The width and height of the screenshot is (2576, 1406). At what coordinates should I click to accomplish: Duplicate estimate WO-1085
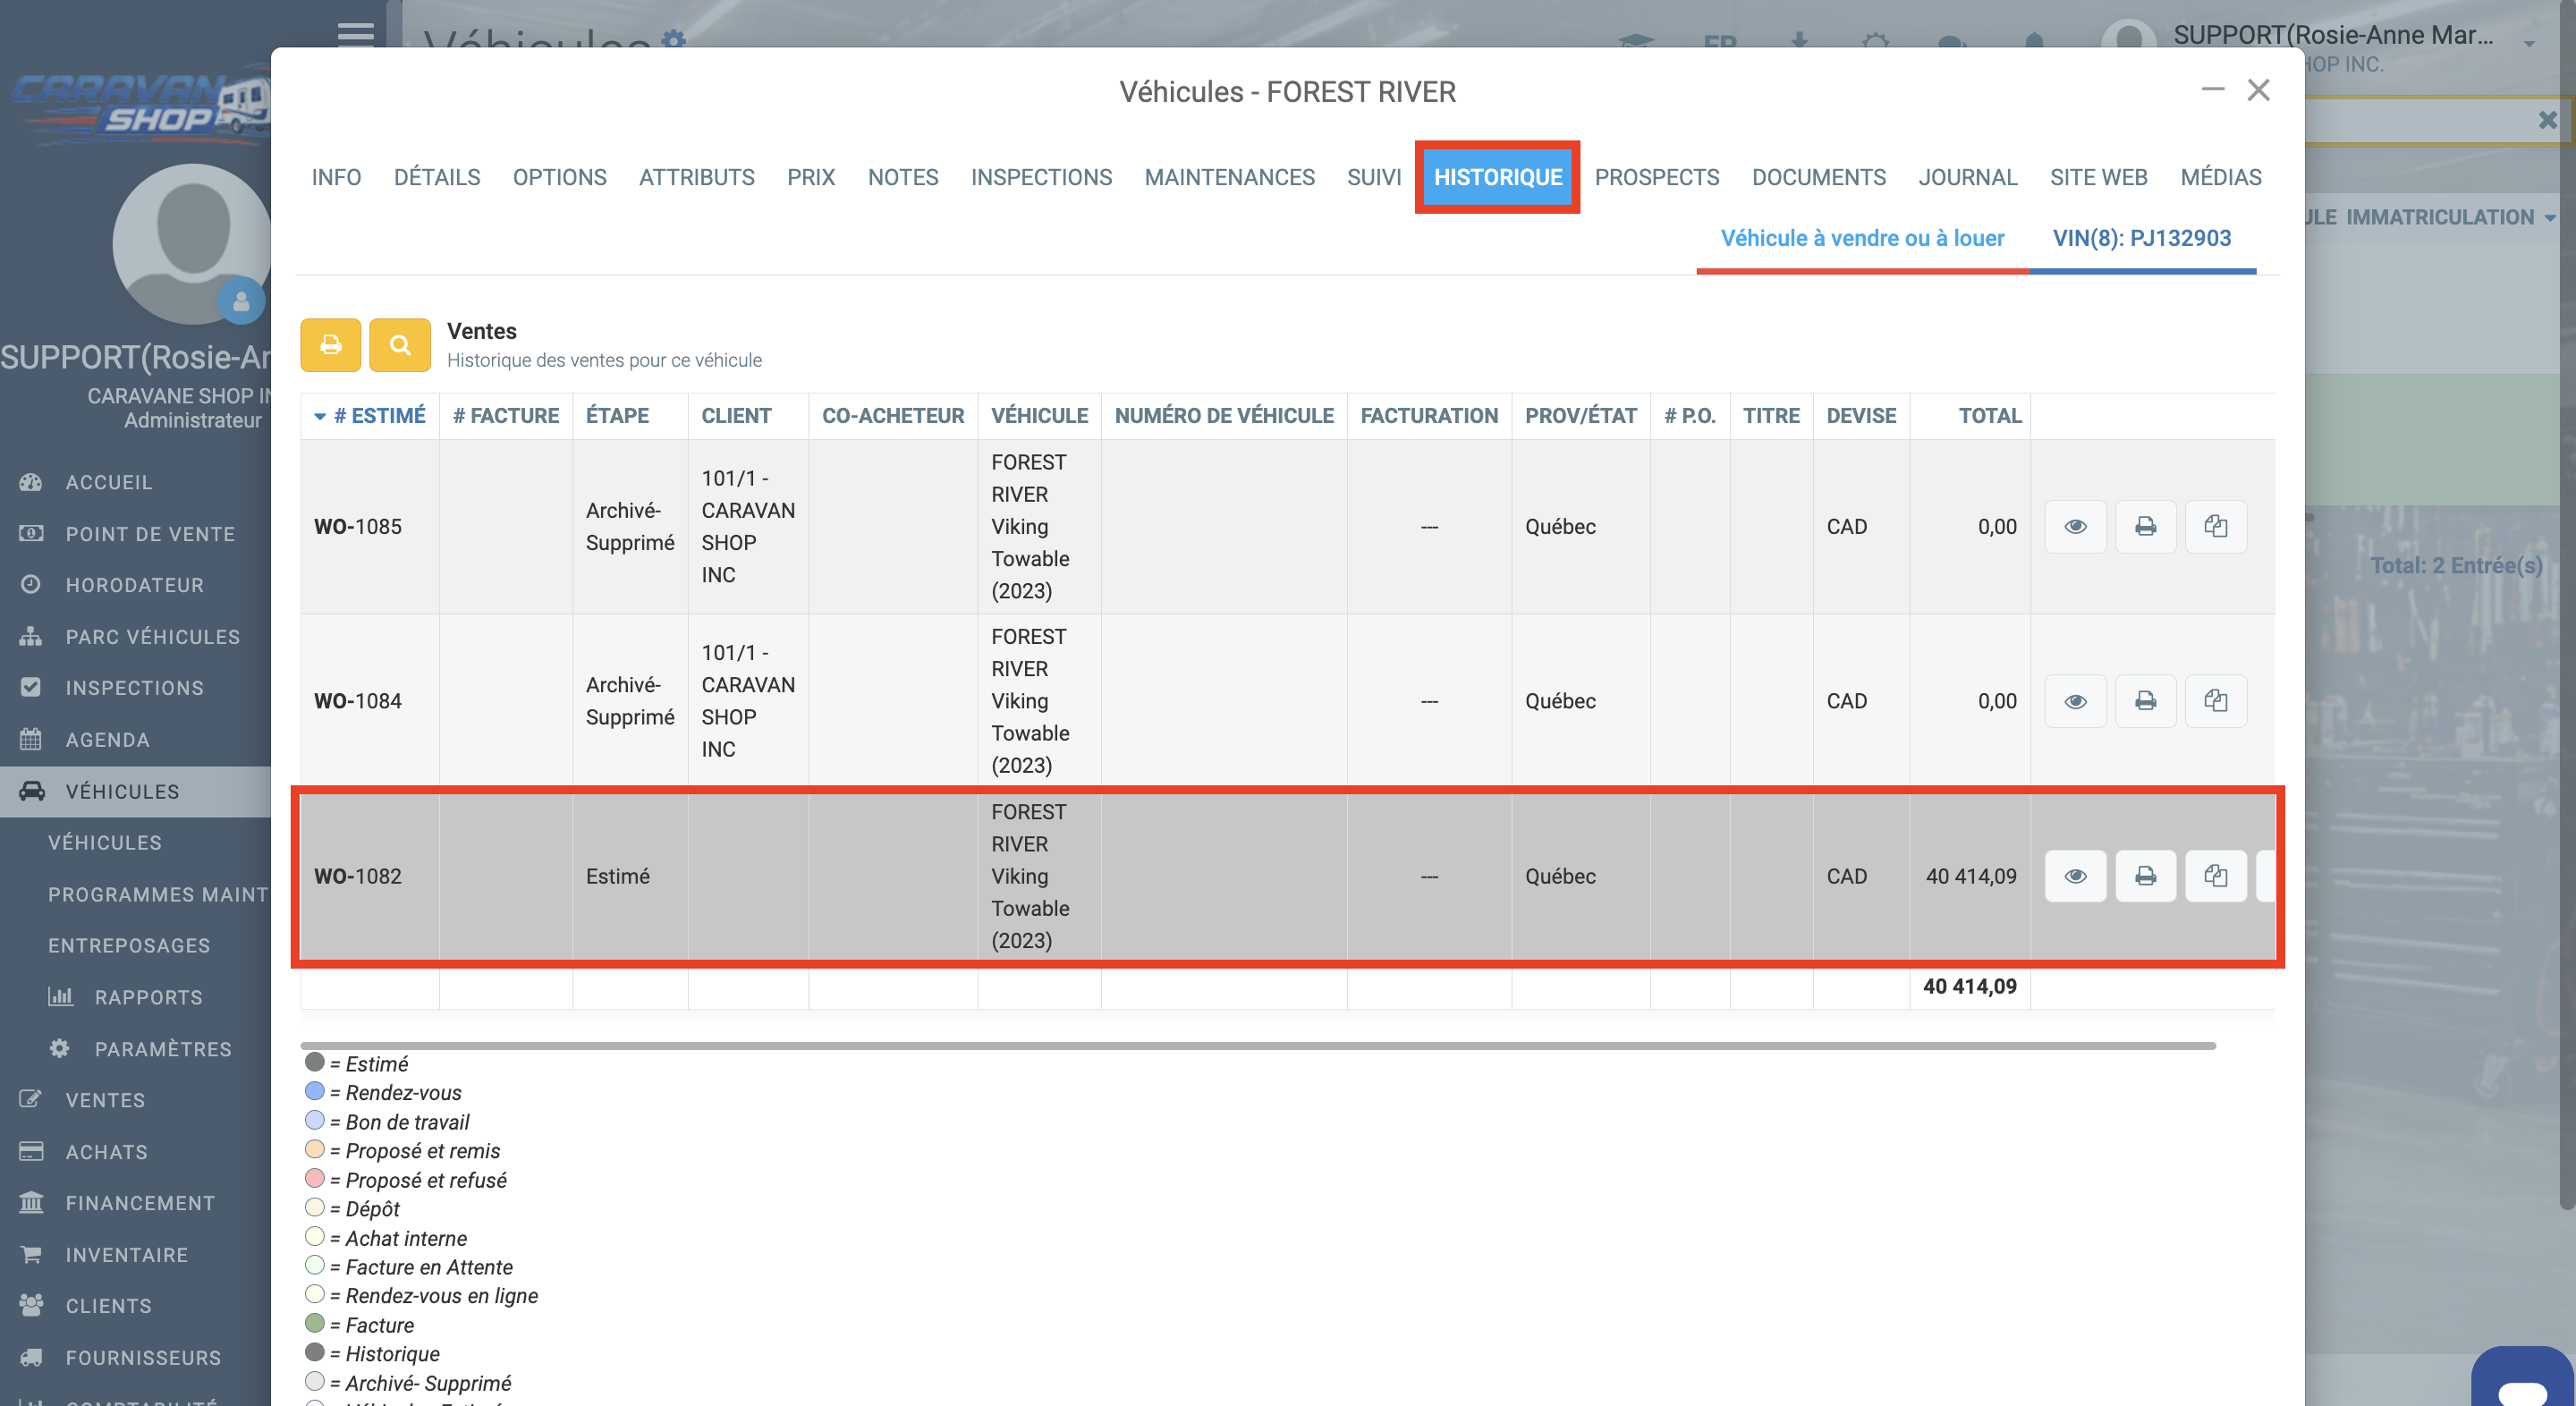click(2216, 526)
